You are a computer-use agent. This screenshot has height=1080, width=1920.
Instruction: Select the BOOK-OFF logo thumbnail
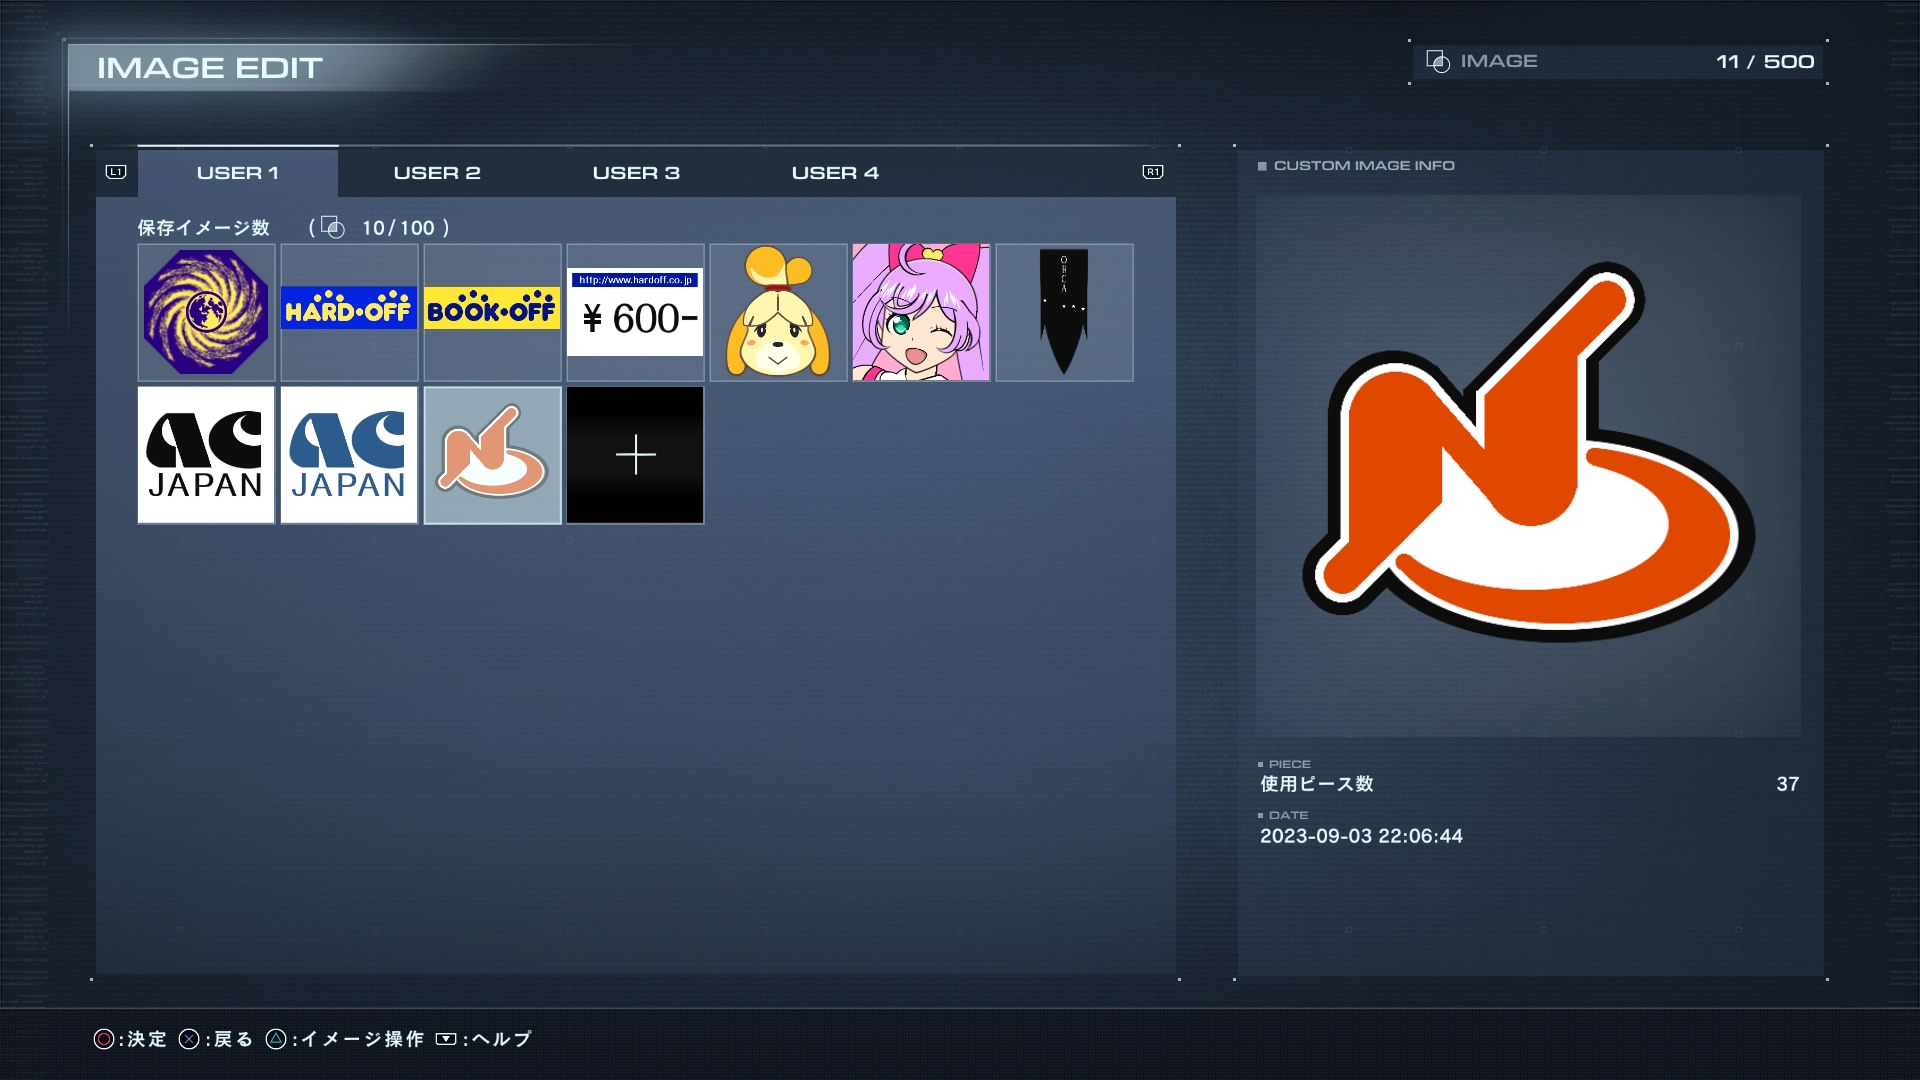(492, 312)
